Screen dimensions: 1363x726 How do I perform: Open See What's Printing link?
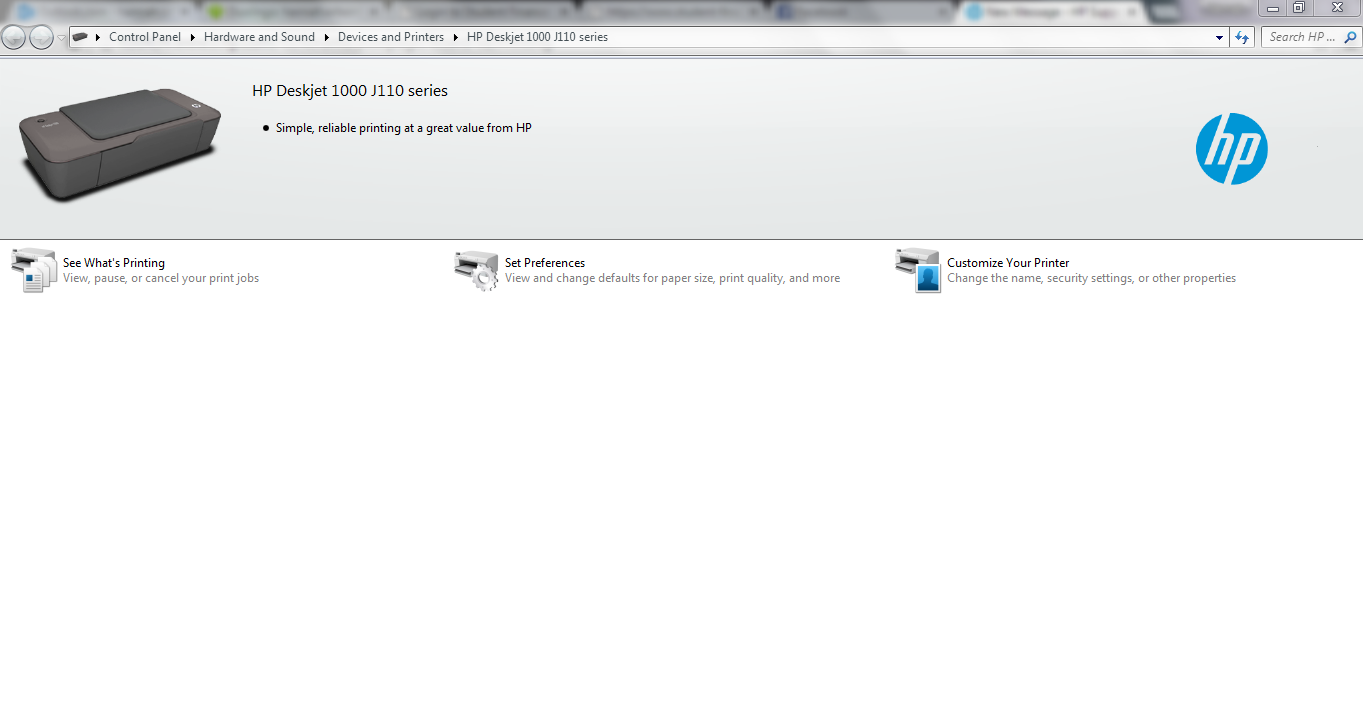coord(114,263)
